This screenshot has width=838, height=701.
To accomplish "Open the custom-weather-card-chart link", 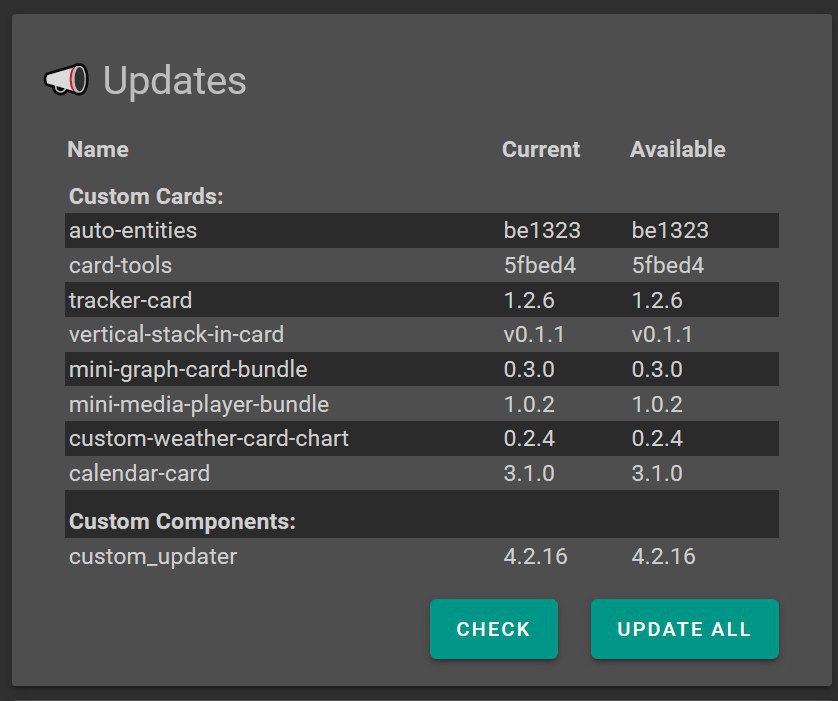I will (x=209, y=439).
